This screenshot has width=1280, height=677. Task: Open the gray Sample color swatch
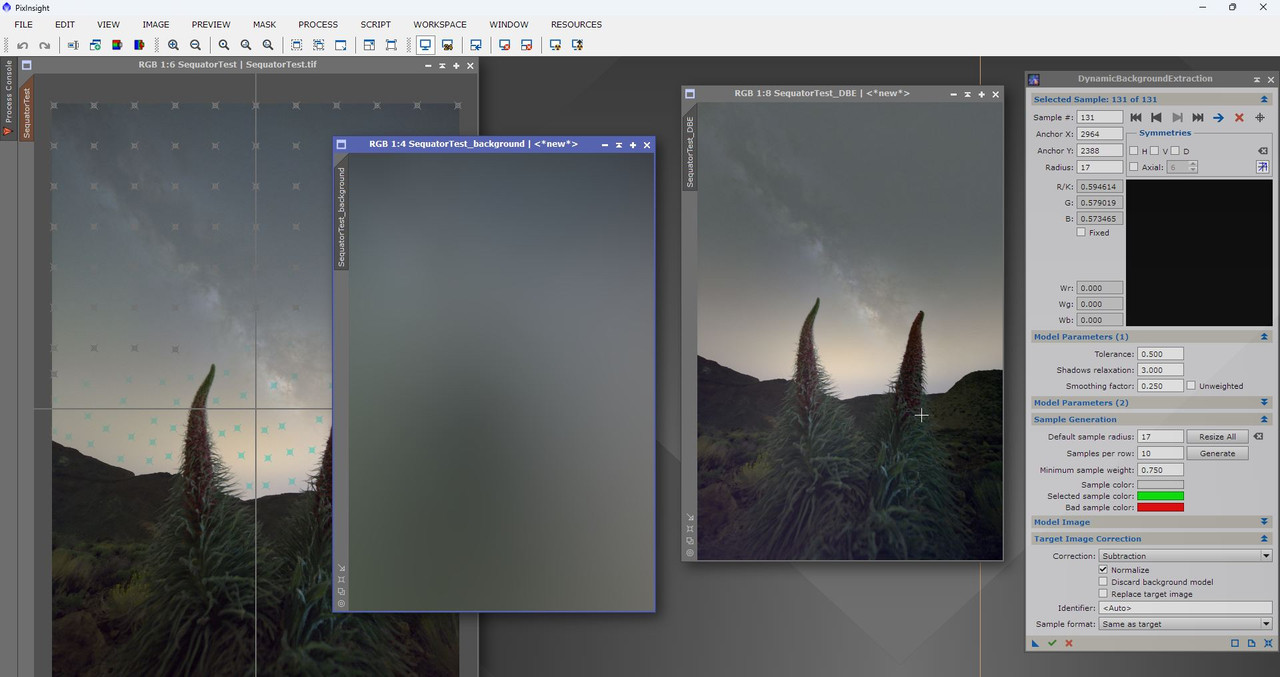point(1160,485)
